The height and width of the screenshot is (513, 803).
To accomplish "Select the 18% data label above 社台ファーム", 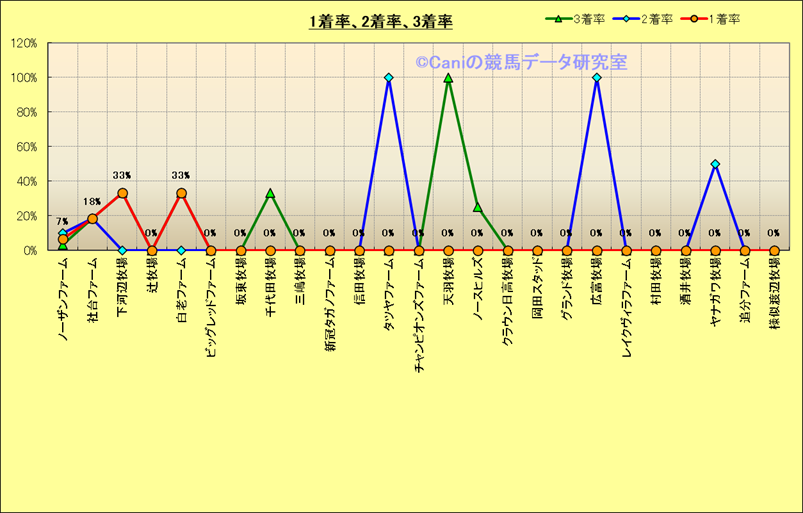I will point(92,202).
